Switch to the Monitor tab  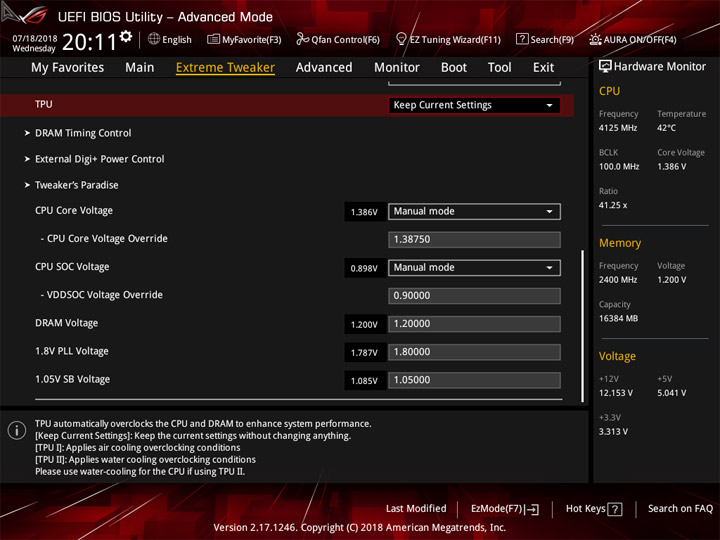[396, 68]
